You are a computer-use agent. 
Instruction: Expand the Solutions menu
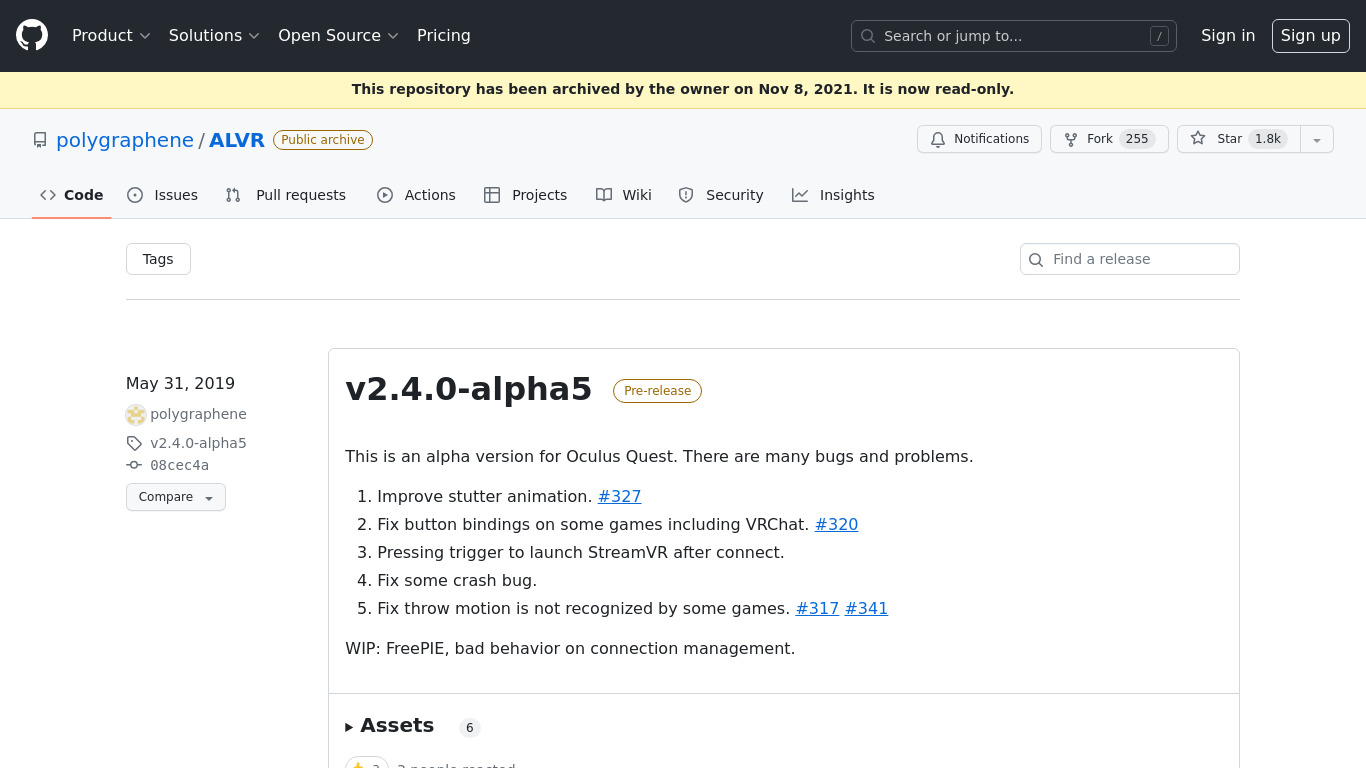click(x=214, y=35)
